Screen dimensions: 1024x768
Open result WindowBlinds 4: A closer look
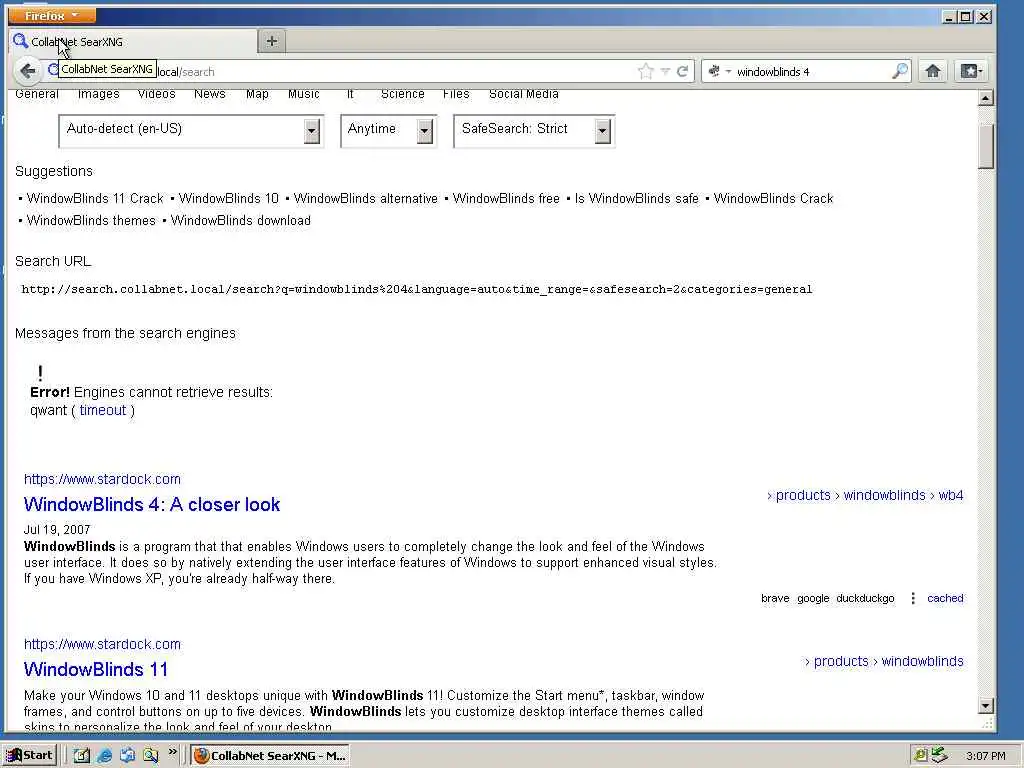(x=152, y=504)
